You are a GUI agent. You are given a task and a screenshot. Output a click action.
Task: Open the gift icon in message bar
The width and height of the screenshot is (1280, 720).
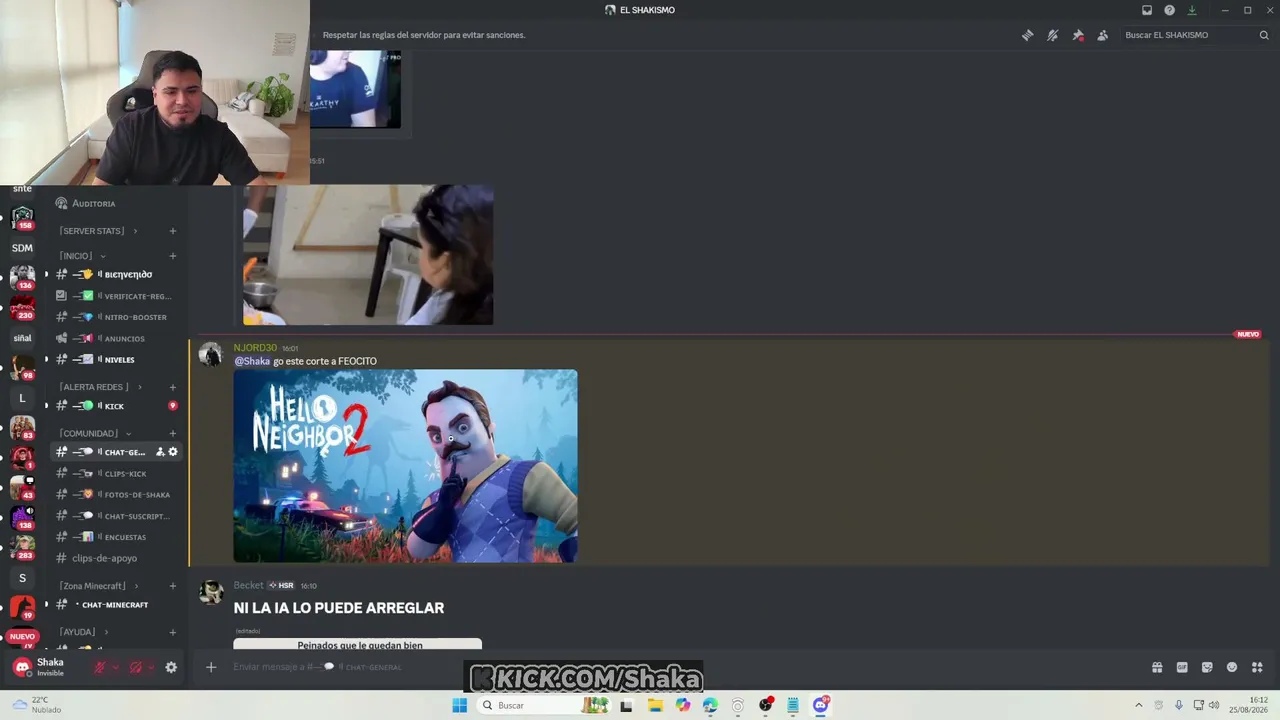[1157, 667]
